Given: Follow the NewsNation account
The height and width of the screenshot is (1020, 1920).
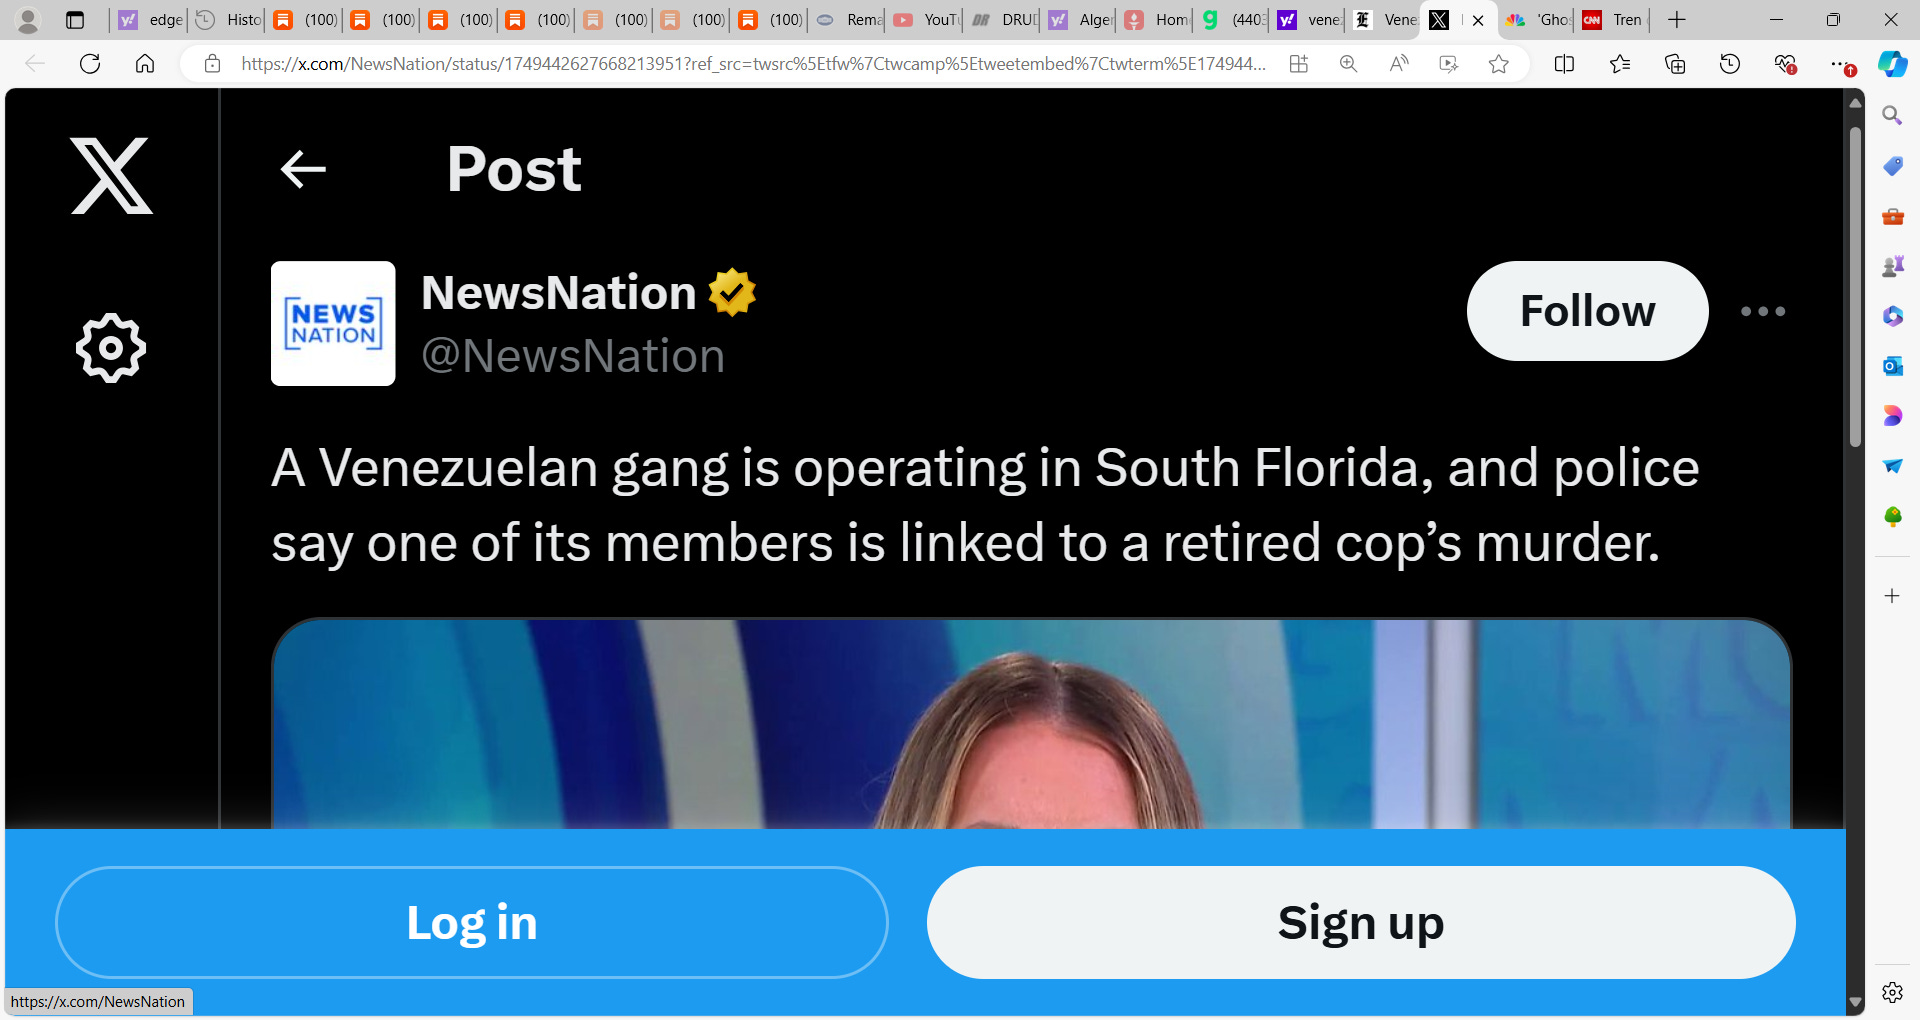Looking at the screenshot, I should (1587, 311).
